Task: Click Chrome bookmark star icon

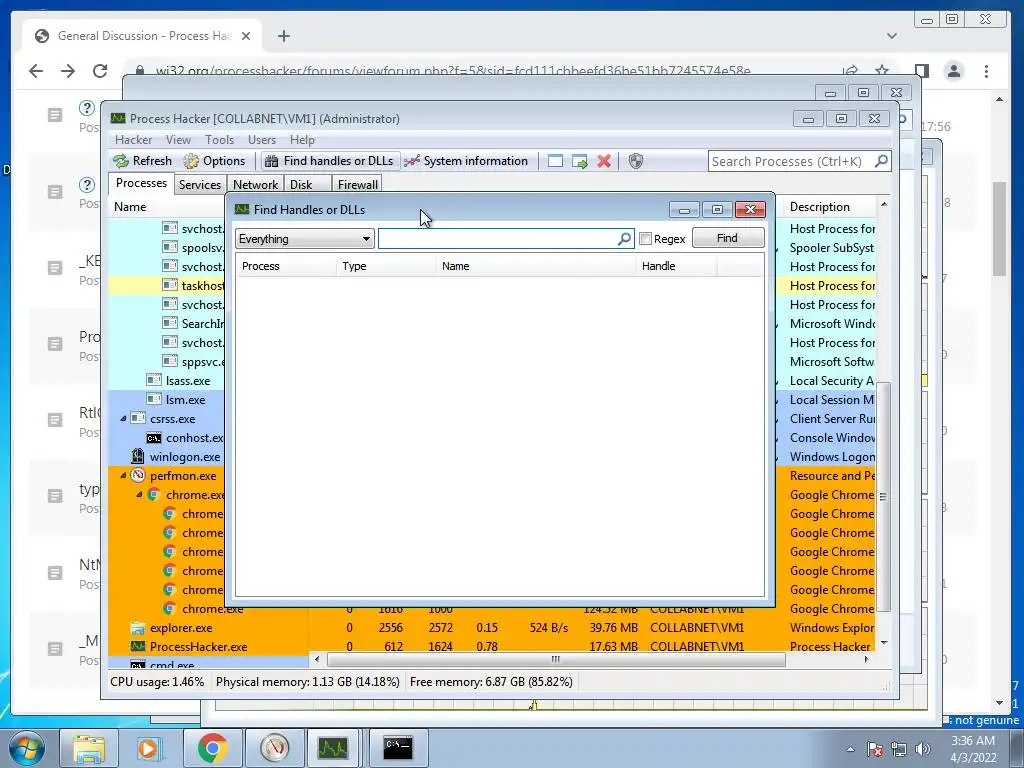Action: pyautogui.click(x=882, y=71)
